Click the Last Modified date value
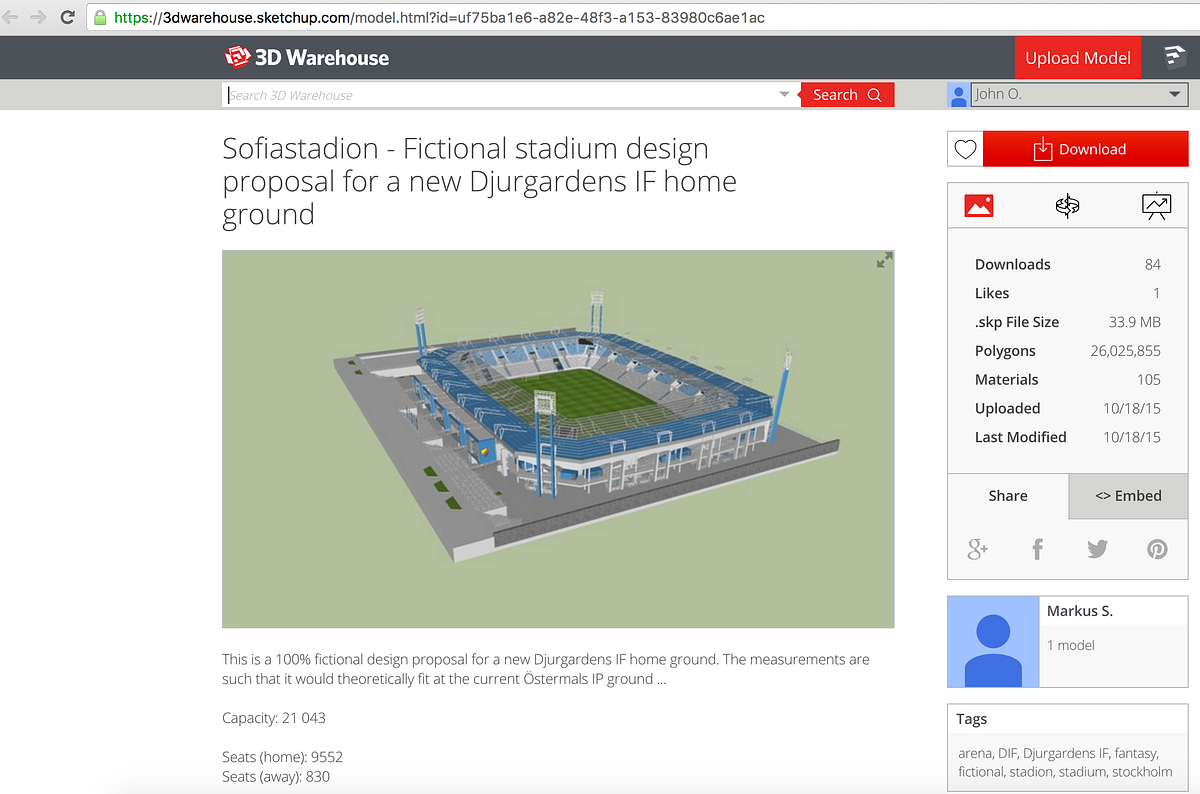This screenshot has width=1200, height=794. coord(1132,437)
